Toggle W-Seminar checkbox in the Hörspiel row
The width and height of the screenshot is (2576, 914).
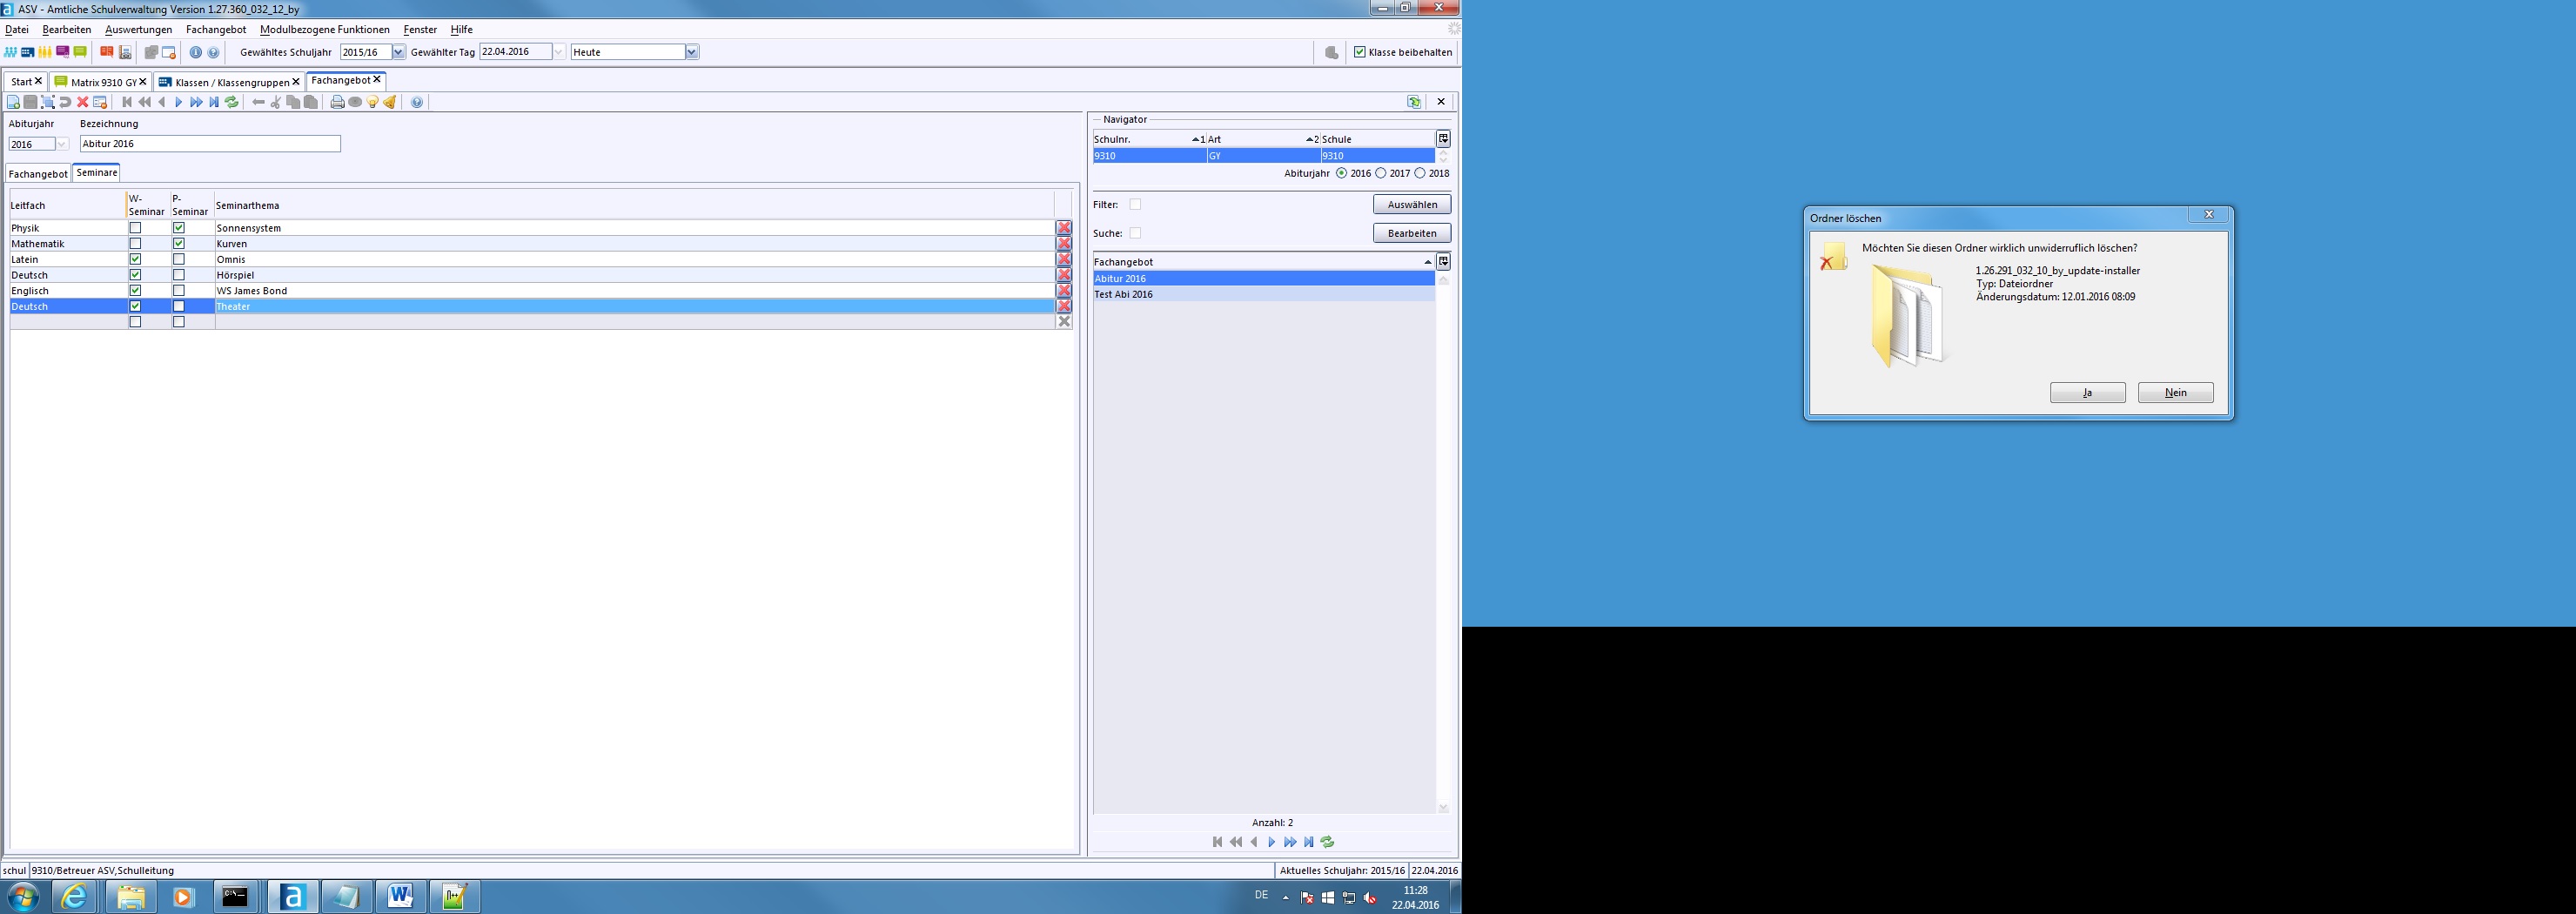(x=136, y=275)
